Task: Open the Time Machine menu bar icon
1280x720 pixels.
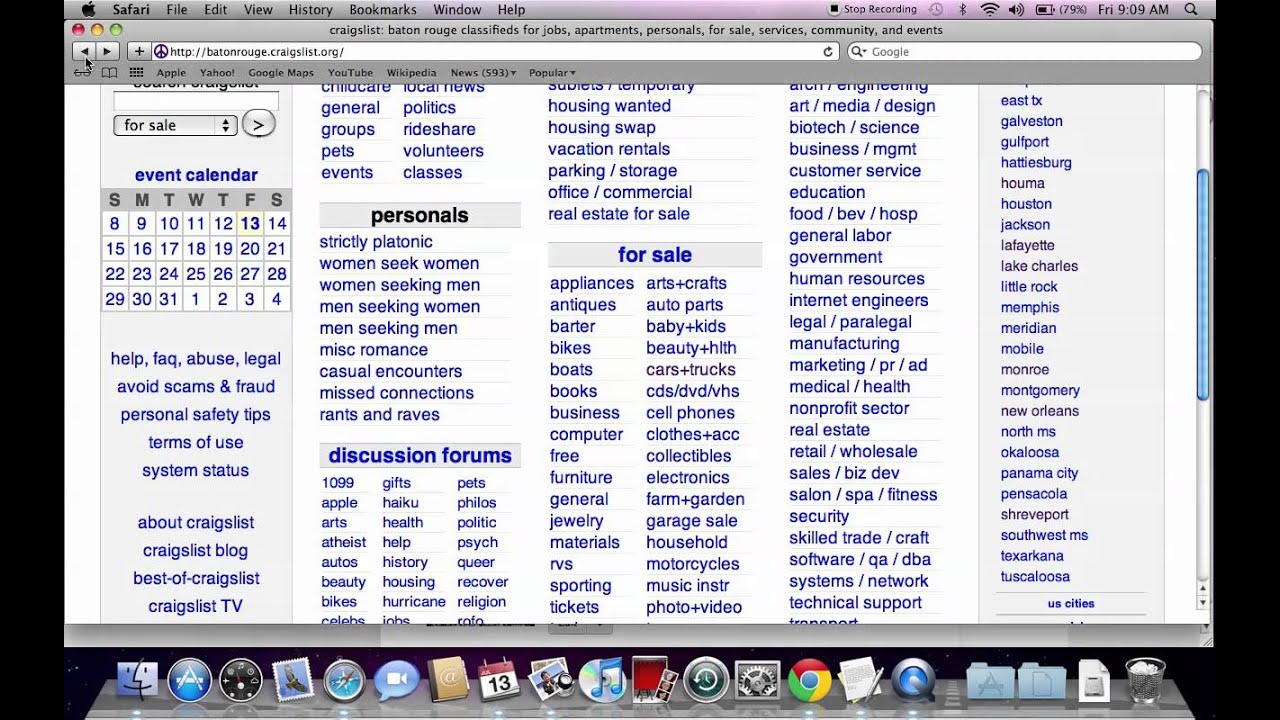Action: pos(935,9)
